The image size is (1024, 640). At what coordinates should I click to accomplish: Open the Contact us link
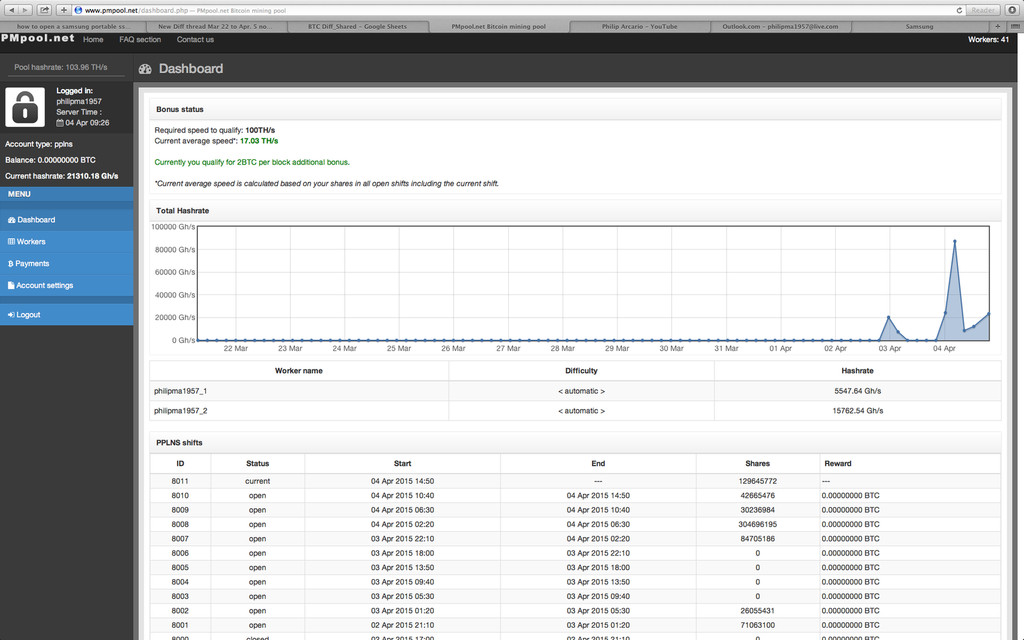(x=195, y=40)
